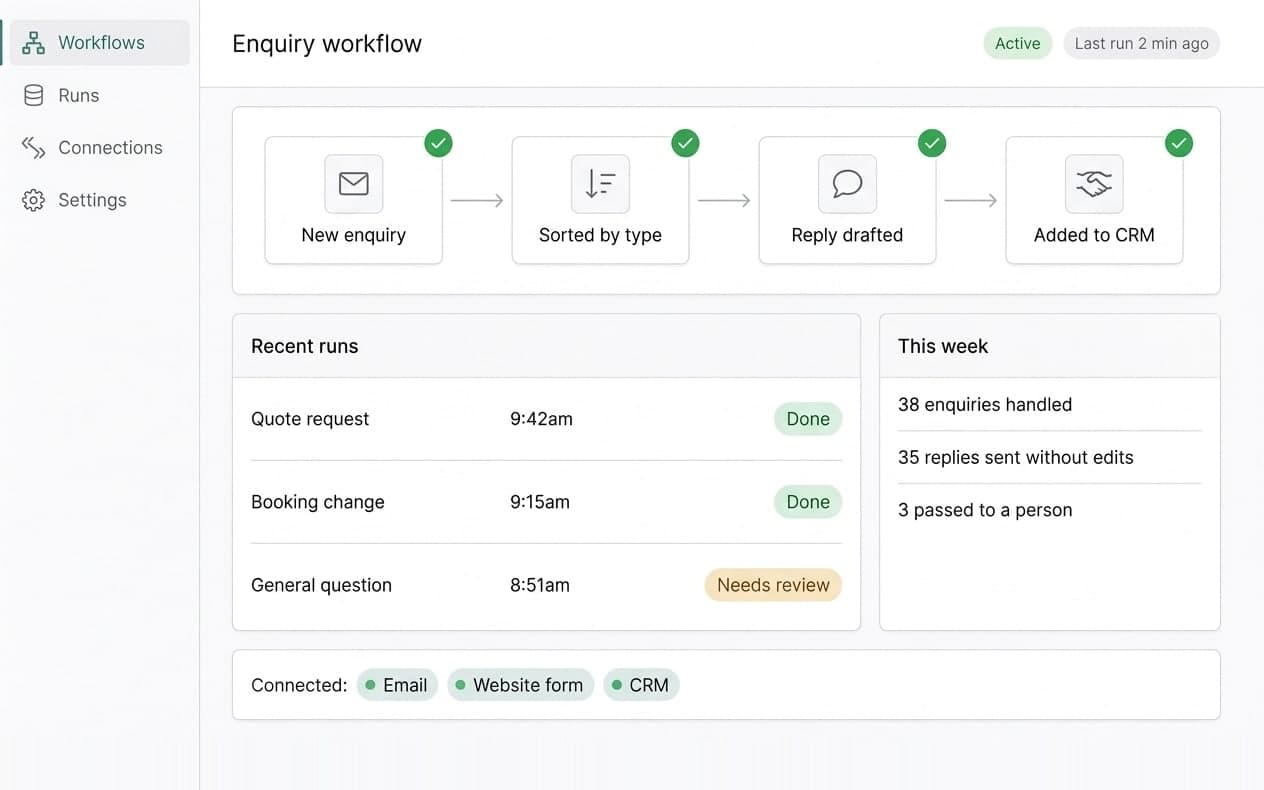Open the Quote request run row
The image size is (1264, 790).
546,419
